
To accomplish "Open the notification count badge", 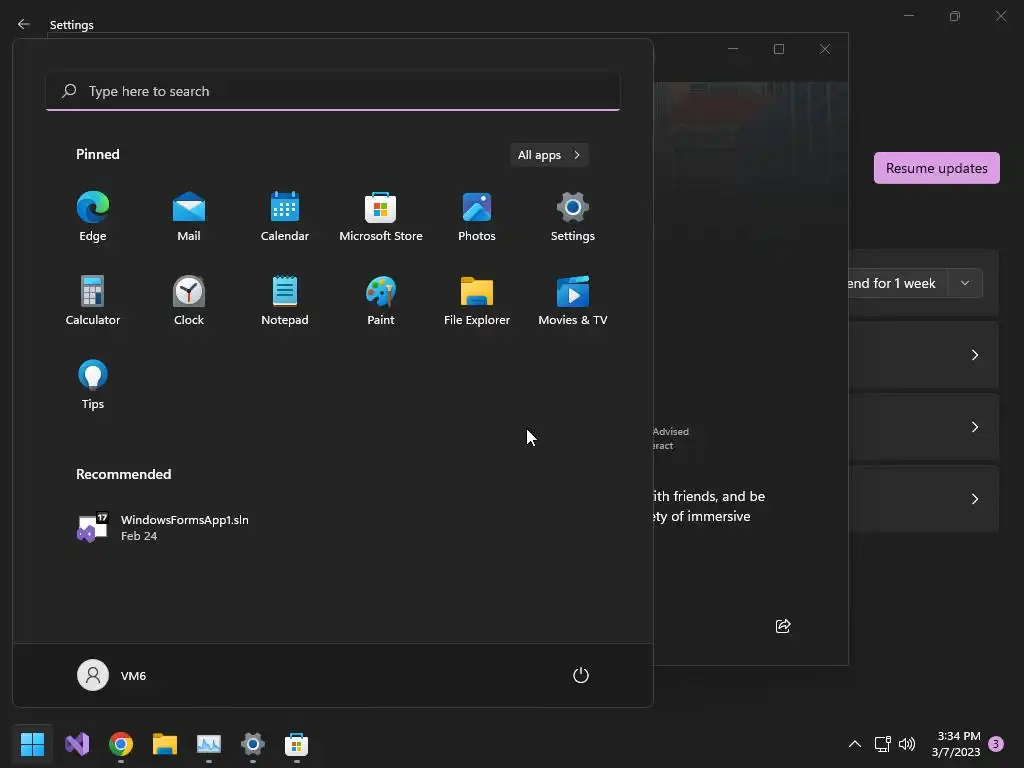I will click(996, 744).
